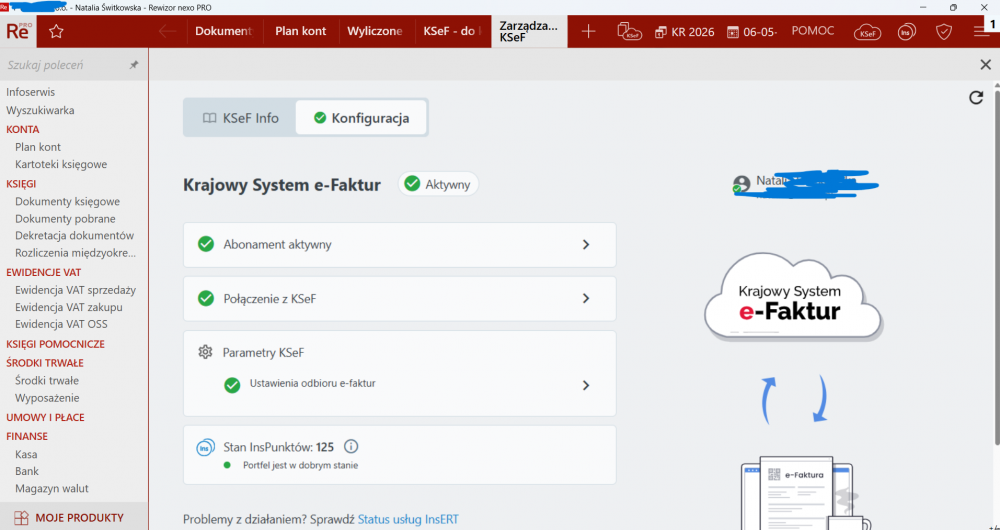This screenshot has width=1000, height=530.
Task: Expand the Połączenie z KSeF chevron
Action: tap(586, 298)
